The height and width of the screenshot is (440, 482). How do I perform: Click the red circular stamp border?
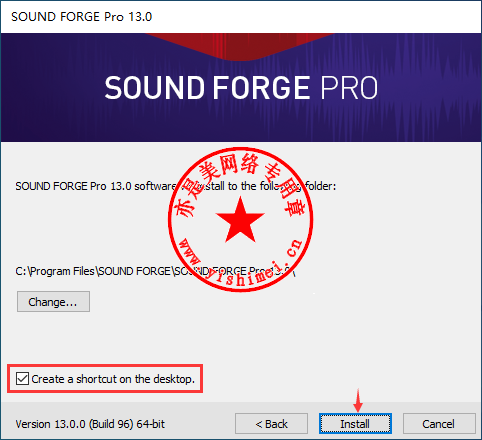(240, 148)
